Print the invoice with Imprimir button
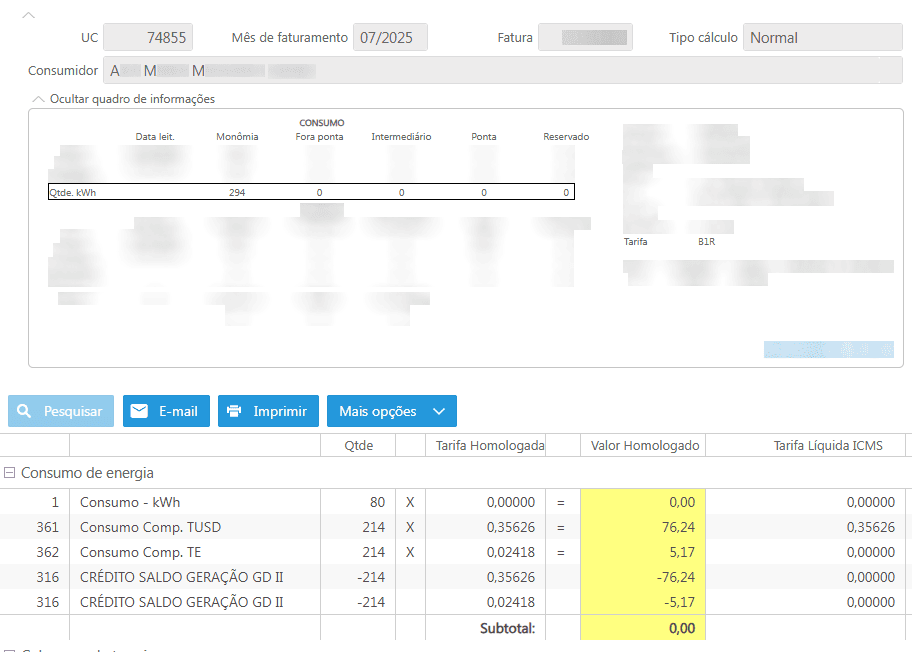Screen dimensions: 912x652 click(x=268, y=411)
